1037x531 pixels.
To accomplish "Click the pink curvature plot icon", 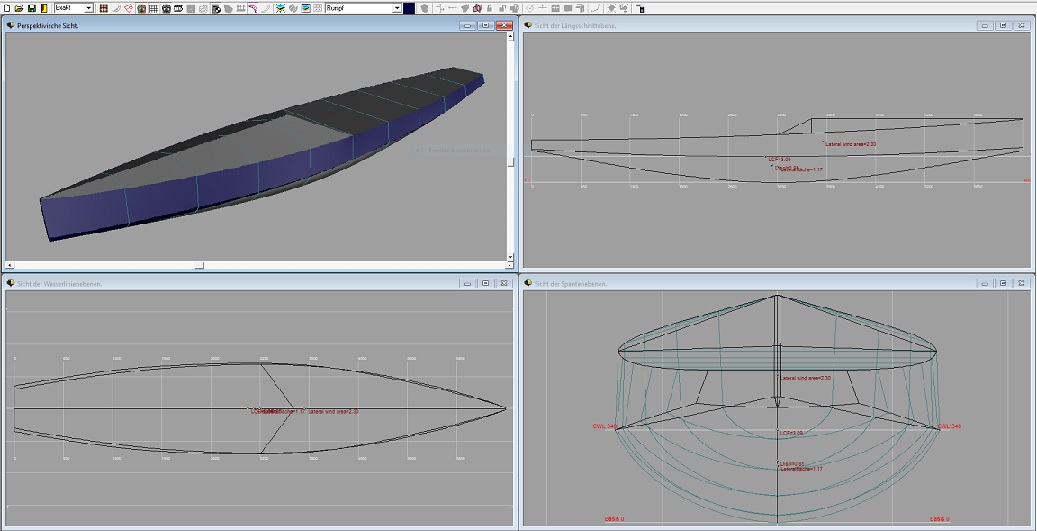I will pos(253,8).
